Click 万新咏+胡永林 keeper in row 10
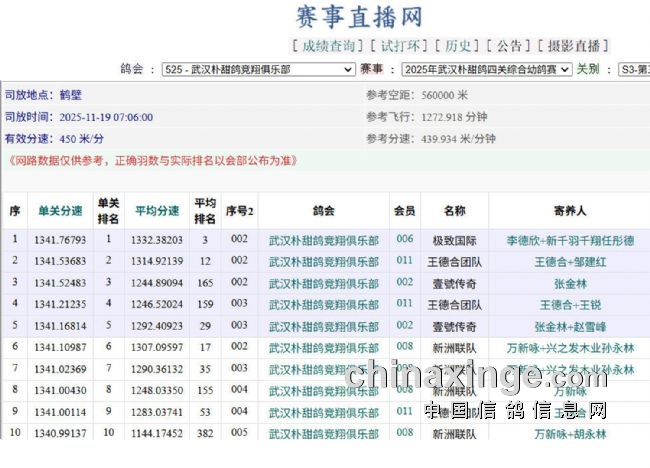The height and width of the screenshot is (468, 650). click(x=570, y=434)
